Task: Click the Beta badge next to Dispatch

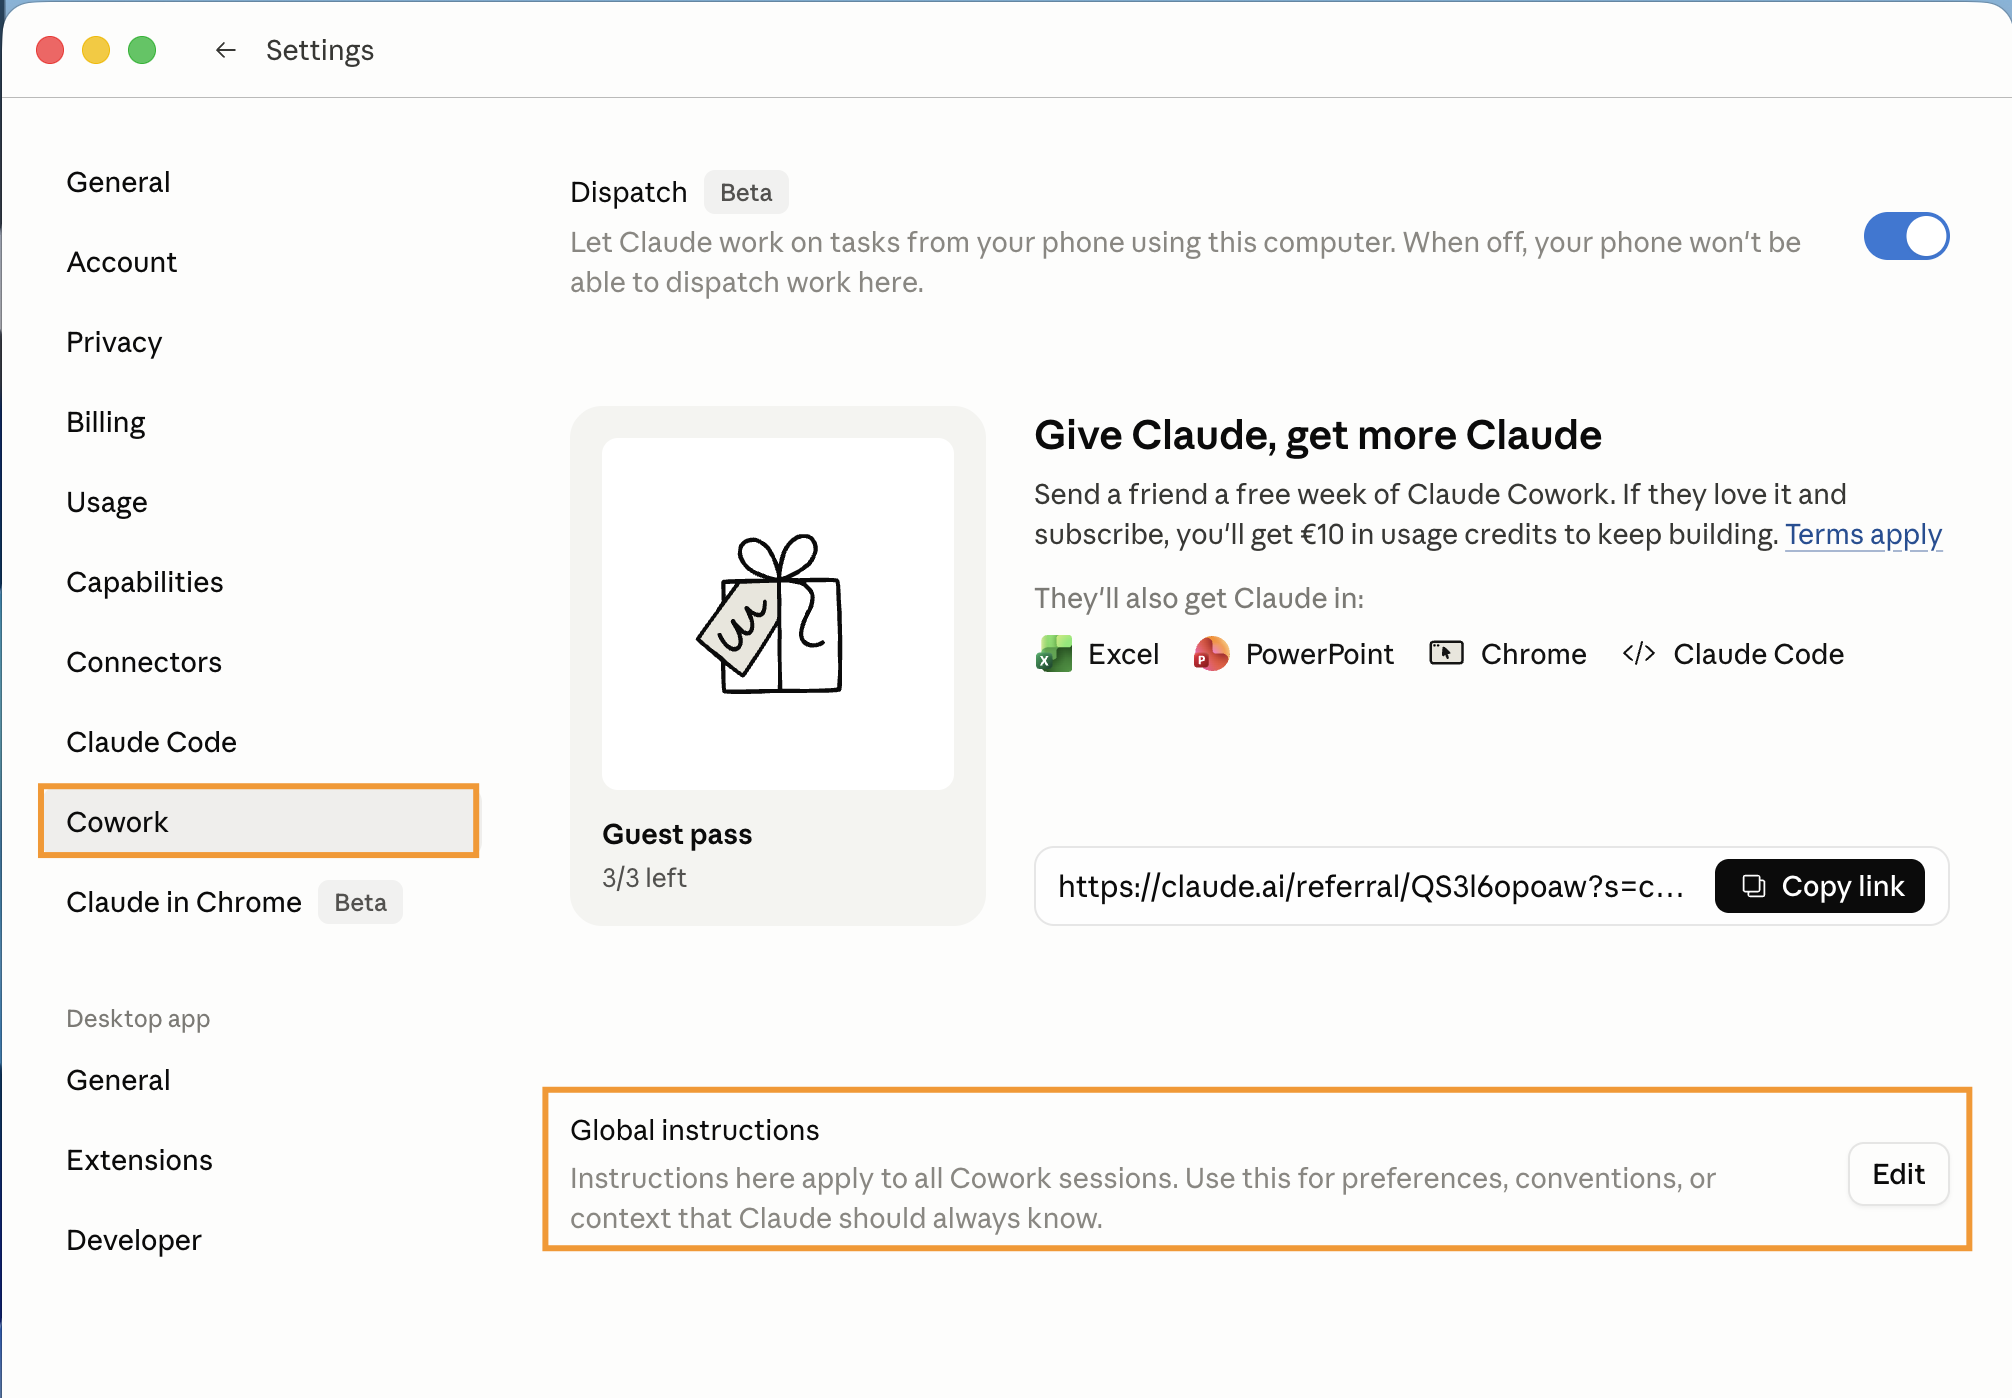Action: point(746,192)
